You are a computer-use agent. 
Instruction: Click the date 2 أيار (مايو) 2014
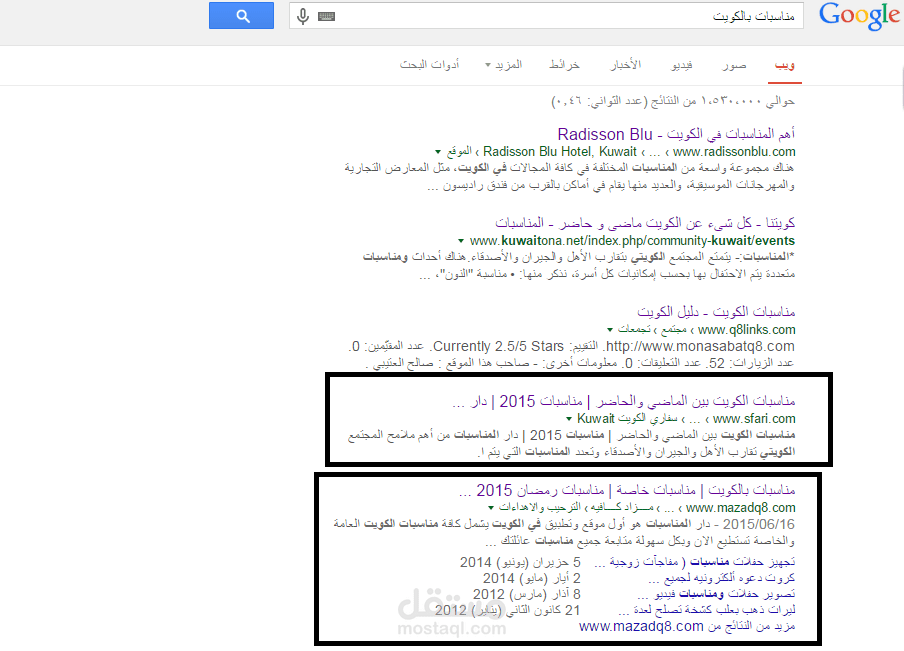pyautogui.click(x=532, y=578)
